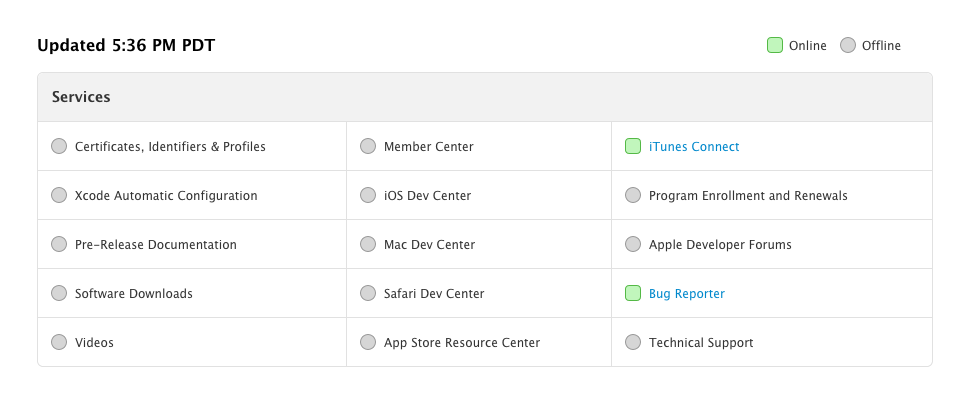The width and height of the screenshot is (967, 402).
Task: Click the gray icon beside Apple Developer Forums
Action: [x=632, y=245]
